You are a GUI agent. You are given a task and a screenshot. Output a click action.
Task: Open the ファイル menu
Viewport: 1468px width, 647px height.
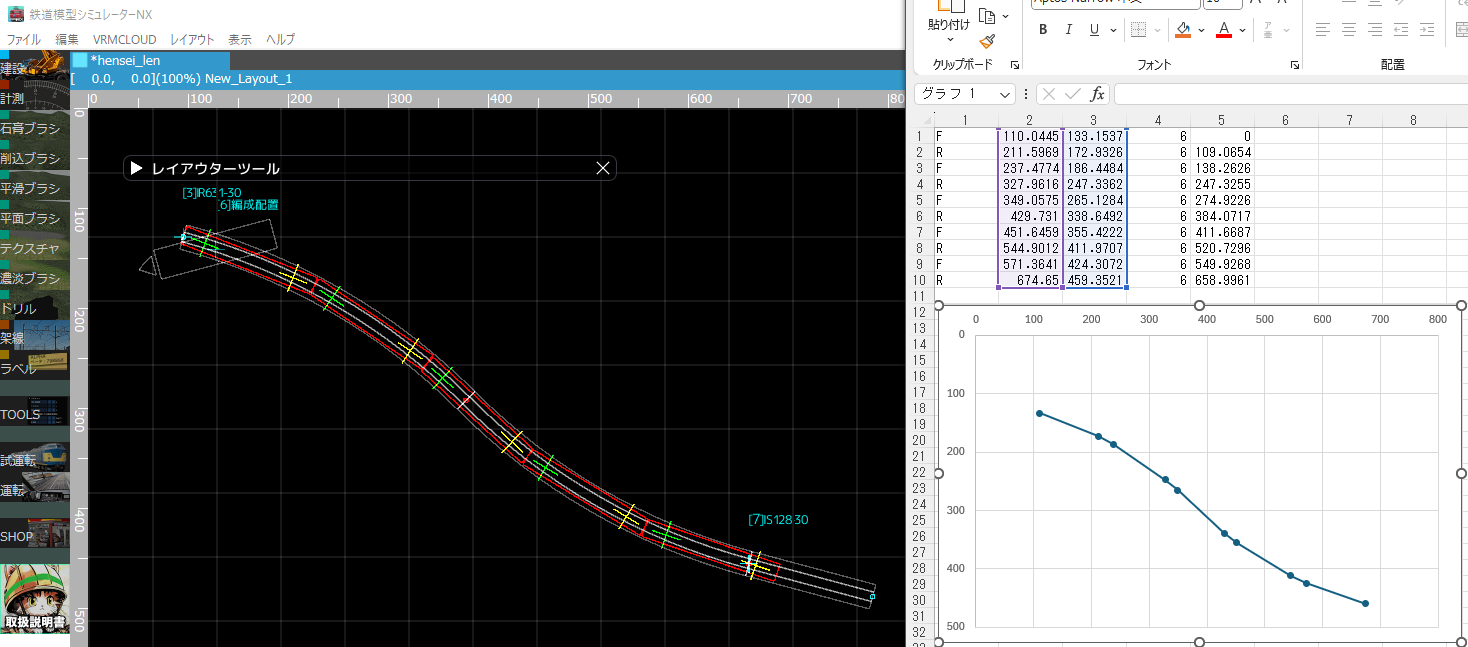(x=24, y=40)
